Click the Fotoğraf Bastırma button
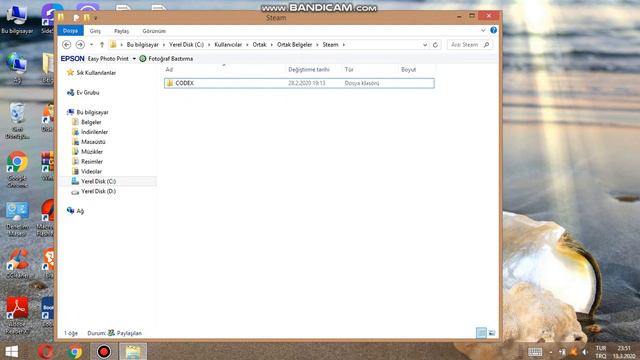This screenshot has height=360, width=640. (x=166, y=59)
